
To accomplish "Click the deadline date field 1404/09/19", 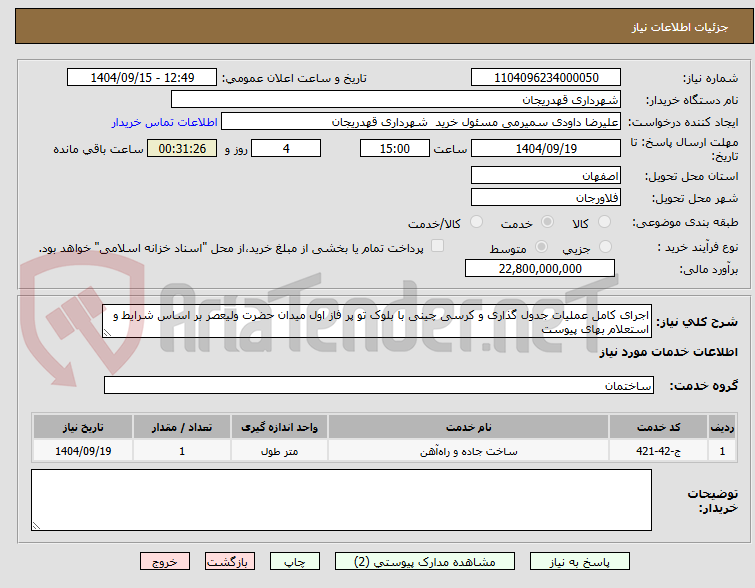I will pyautogui.click(x=546, y=148).
